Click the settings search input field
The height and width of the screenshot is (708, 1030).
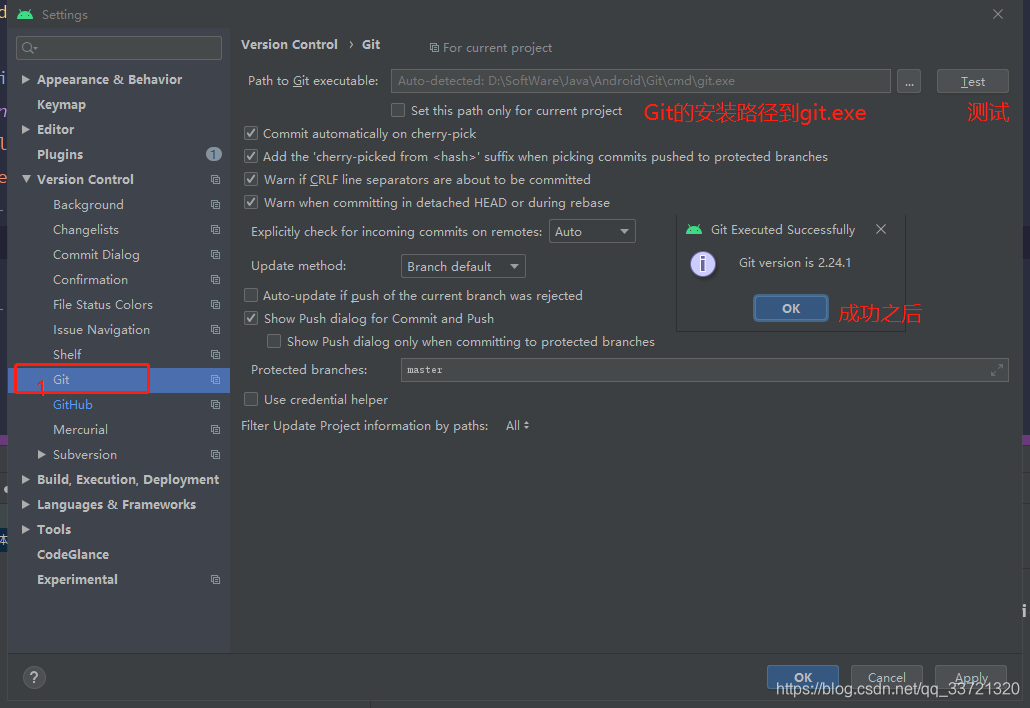[119, 48]
